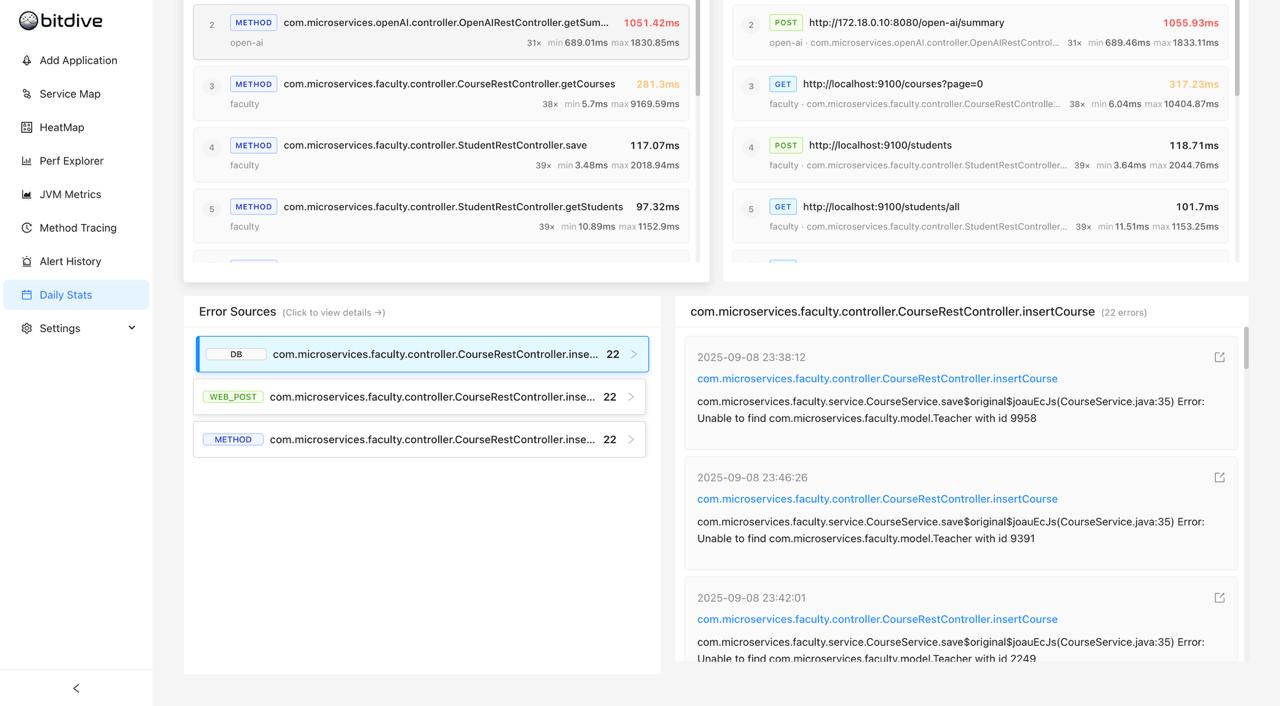Open external details for 23:42:01 error
This screenshot has height=706, width=1280.
[1219, 598]
